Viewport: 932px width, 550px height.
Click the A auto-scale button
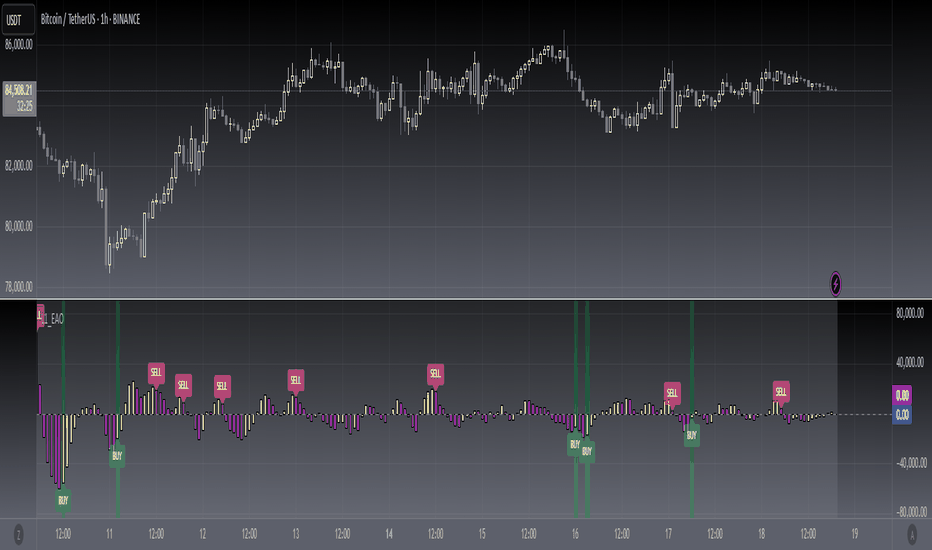click(x=912, y=535)
